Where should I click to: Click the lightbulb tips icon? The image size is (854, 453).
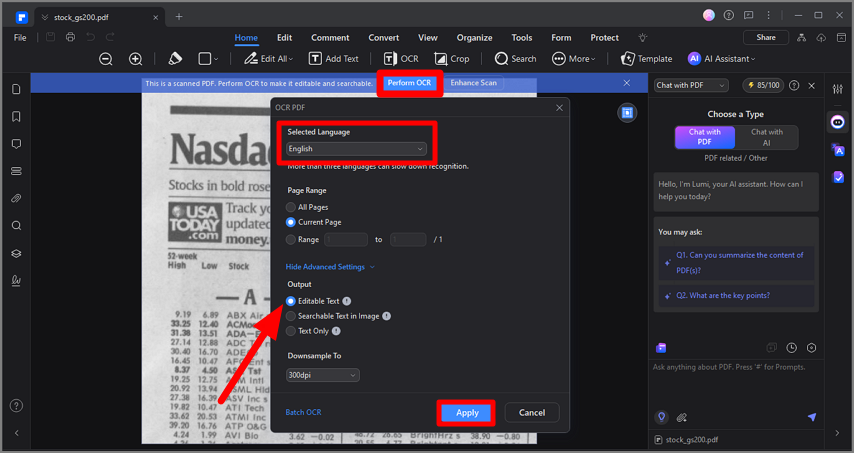tap(643, 38)
